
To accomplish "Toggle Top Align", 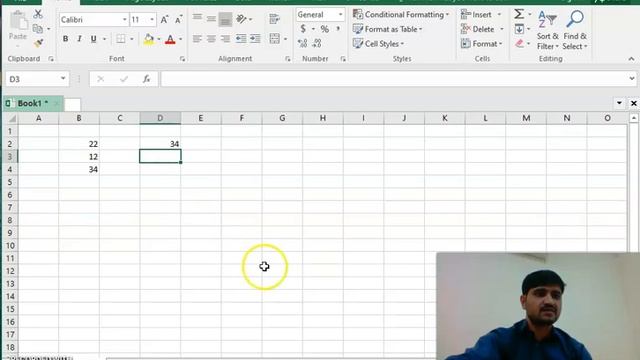I will [x=197, y=19].
